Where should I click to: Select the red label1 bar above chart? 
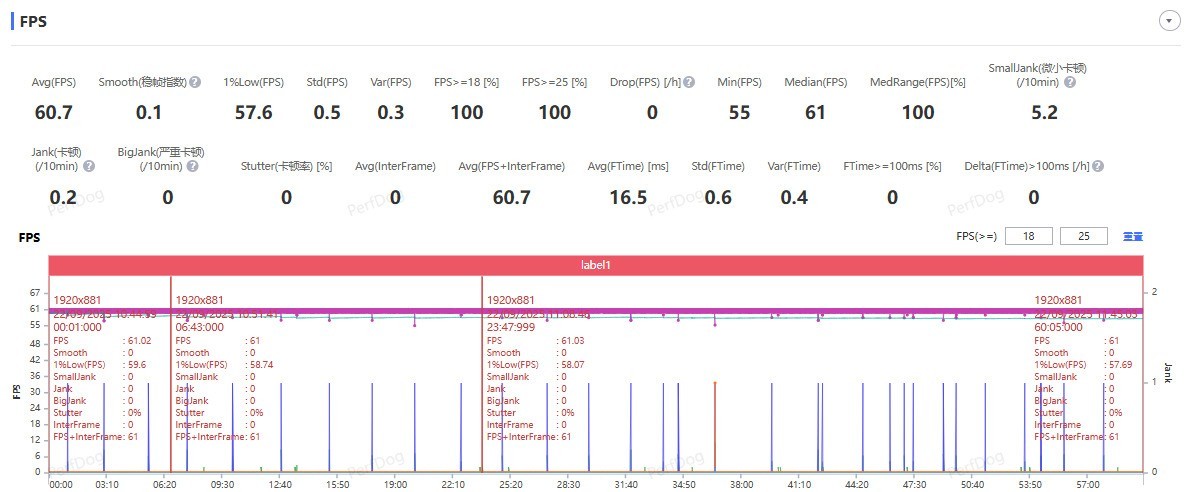click(x=596, y=265)
